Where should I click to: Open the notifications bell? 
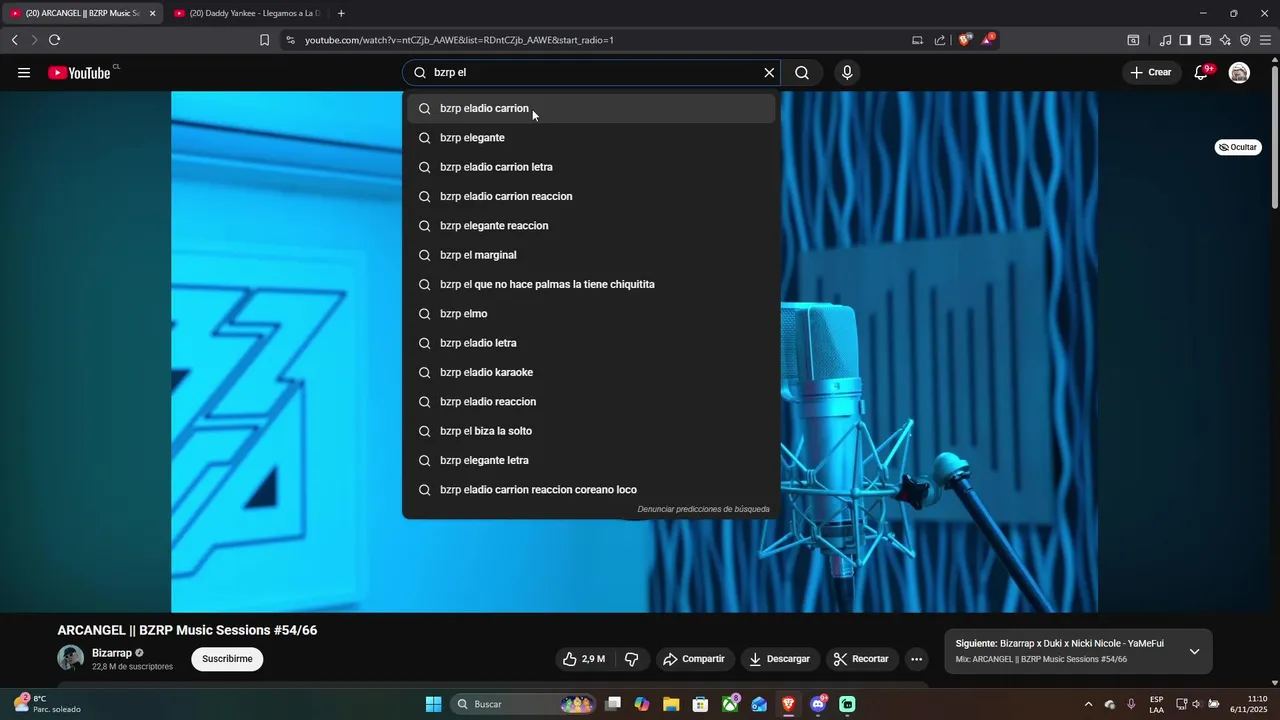pyautogui.click(x=1201, y=73)
